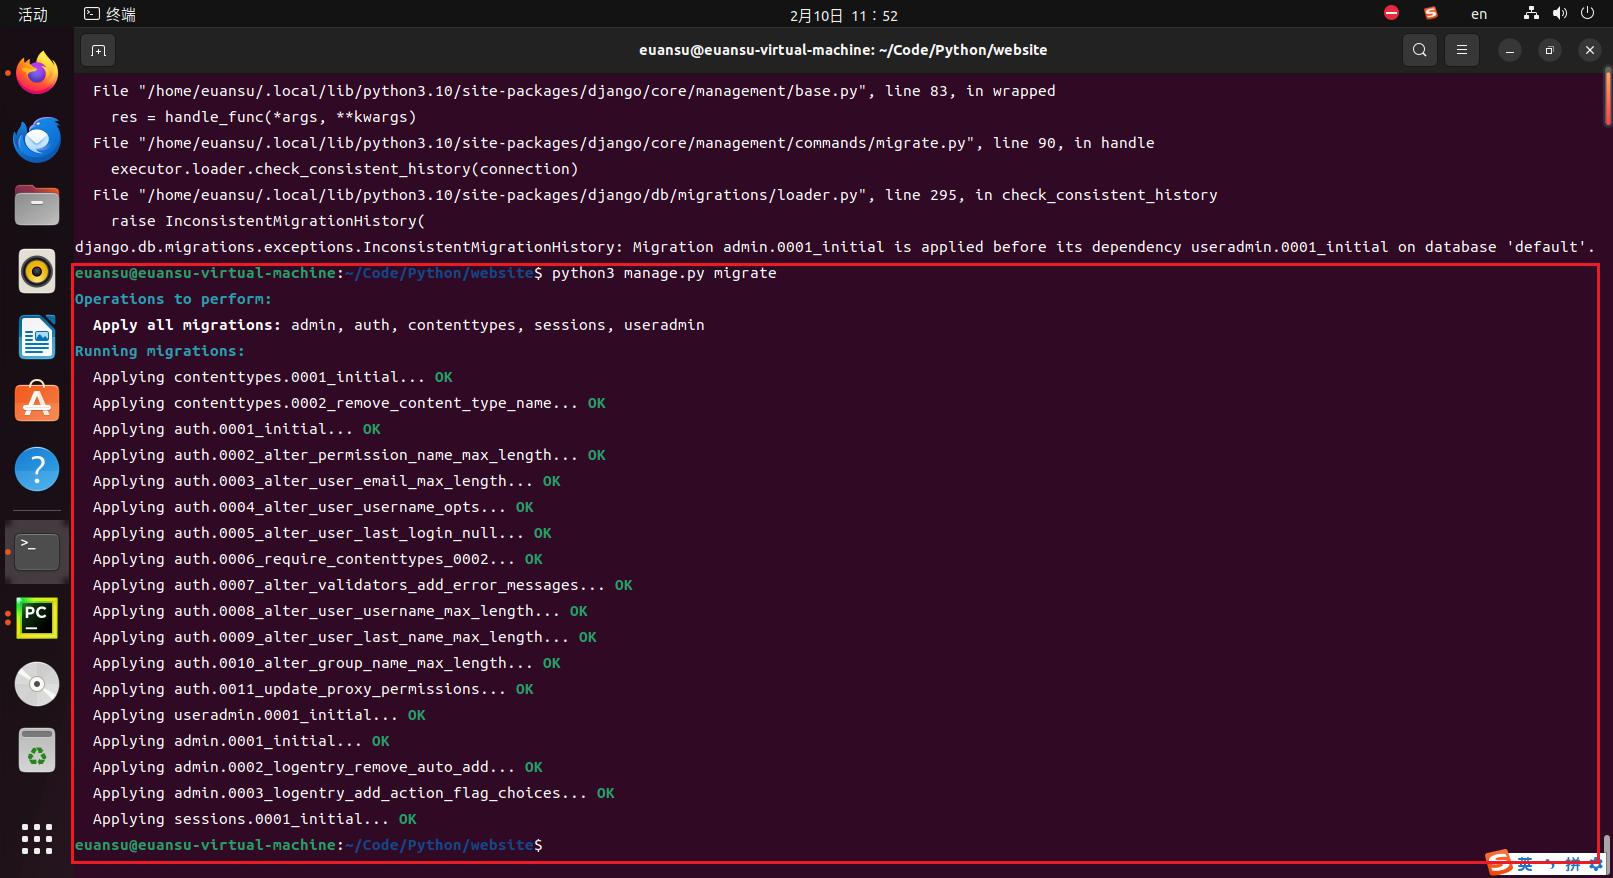Open a new terminal tab

coord(98,50)
